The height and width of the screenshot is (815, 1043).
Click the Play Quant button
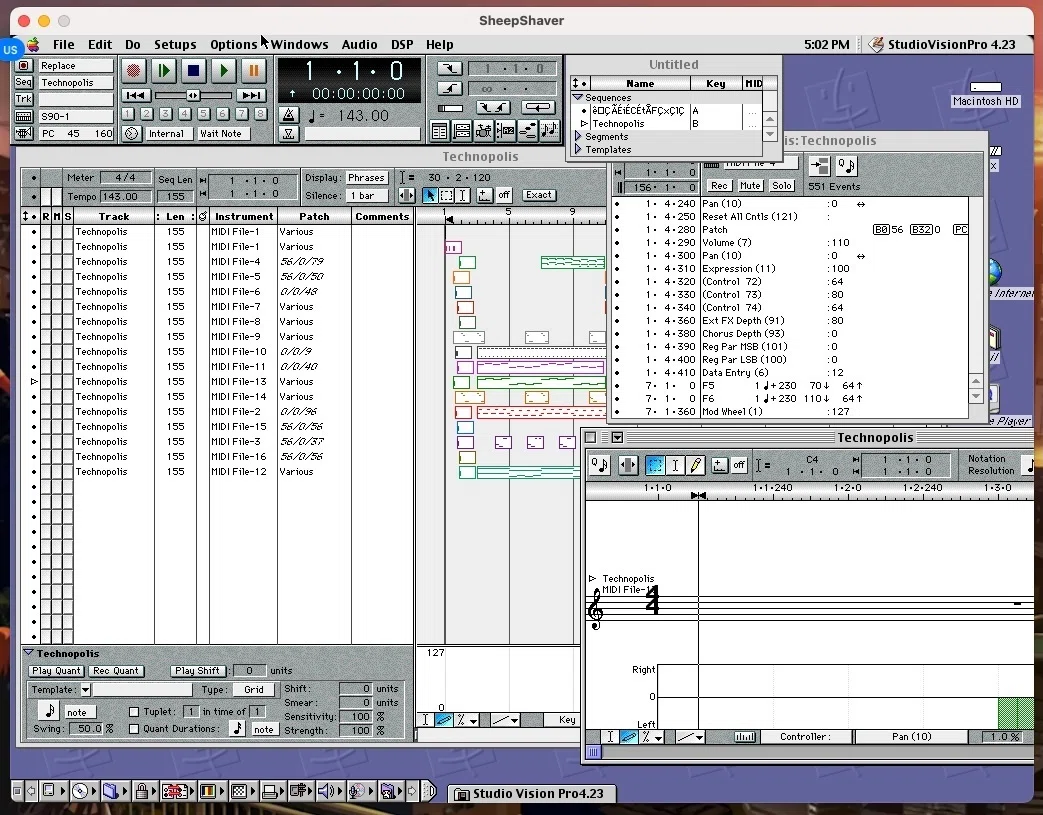(57, 671)
